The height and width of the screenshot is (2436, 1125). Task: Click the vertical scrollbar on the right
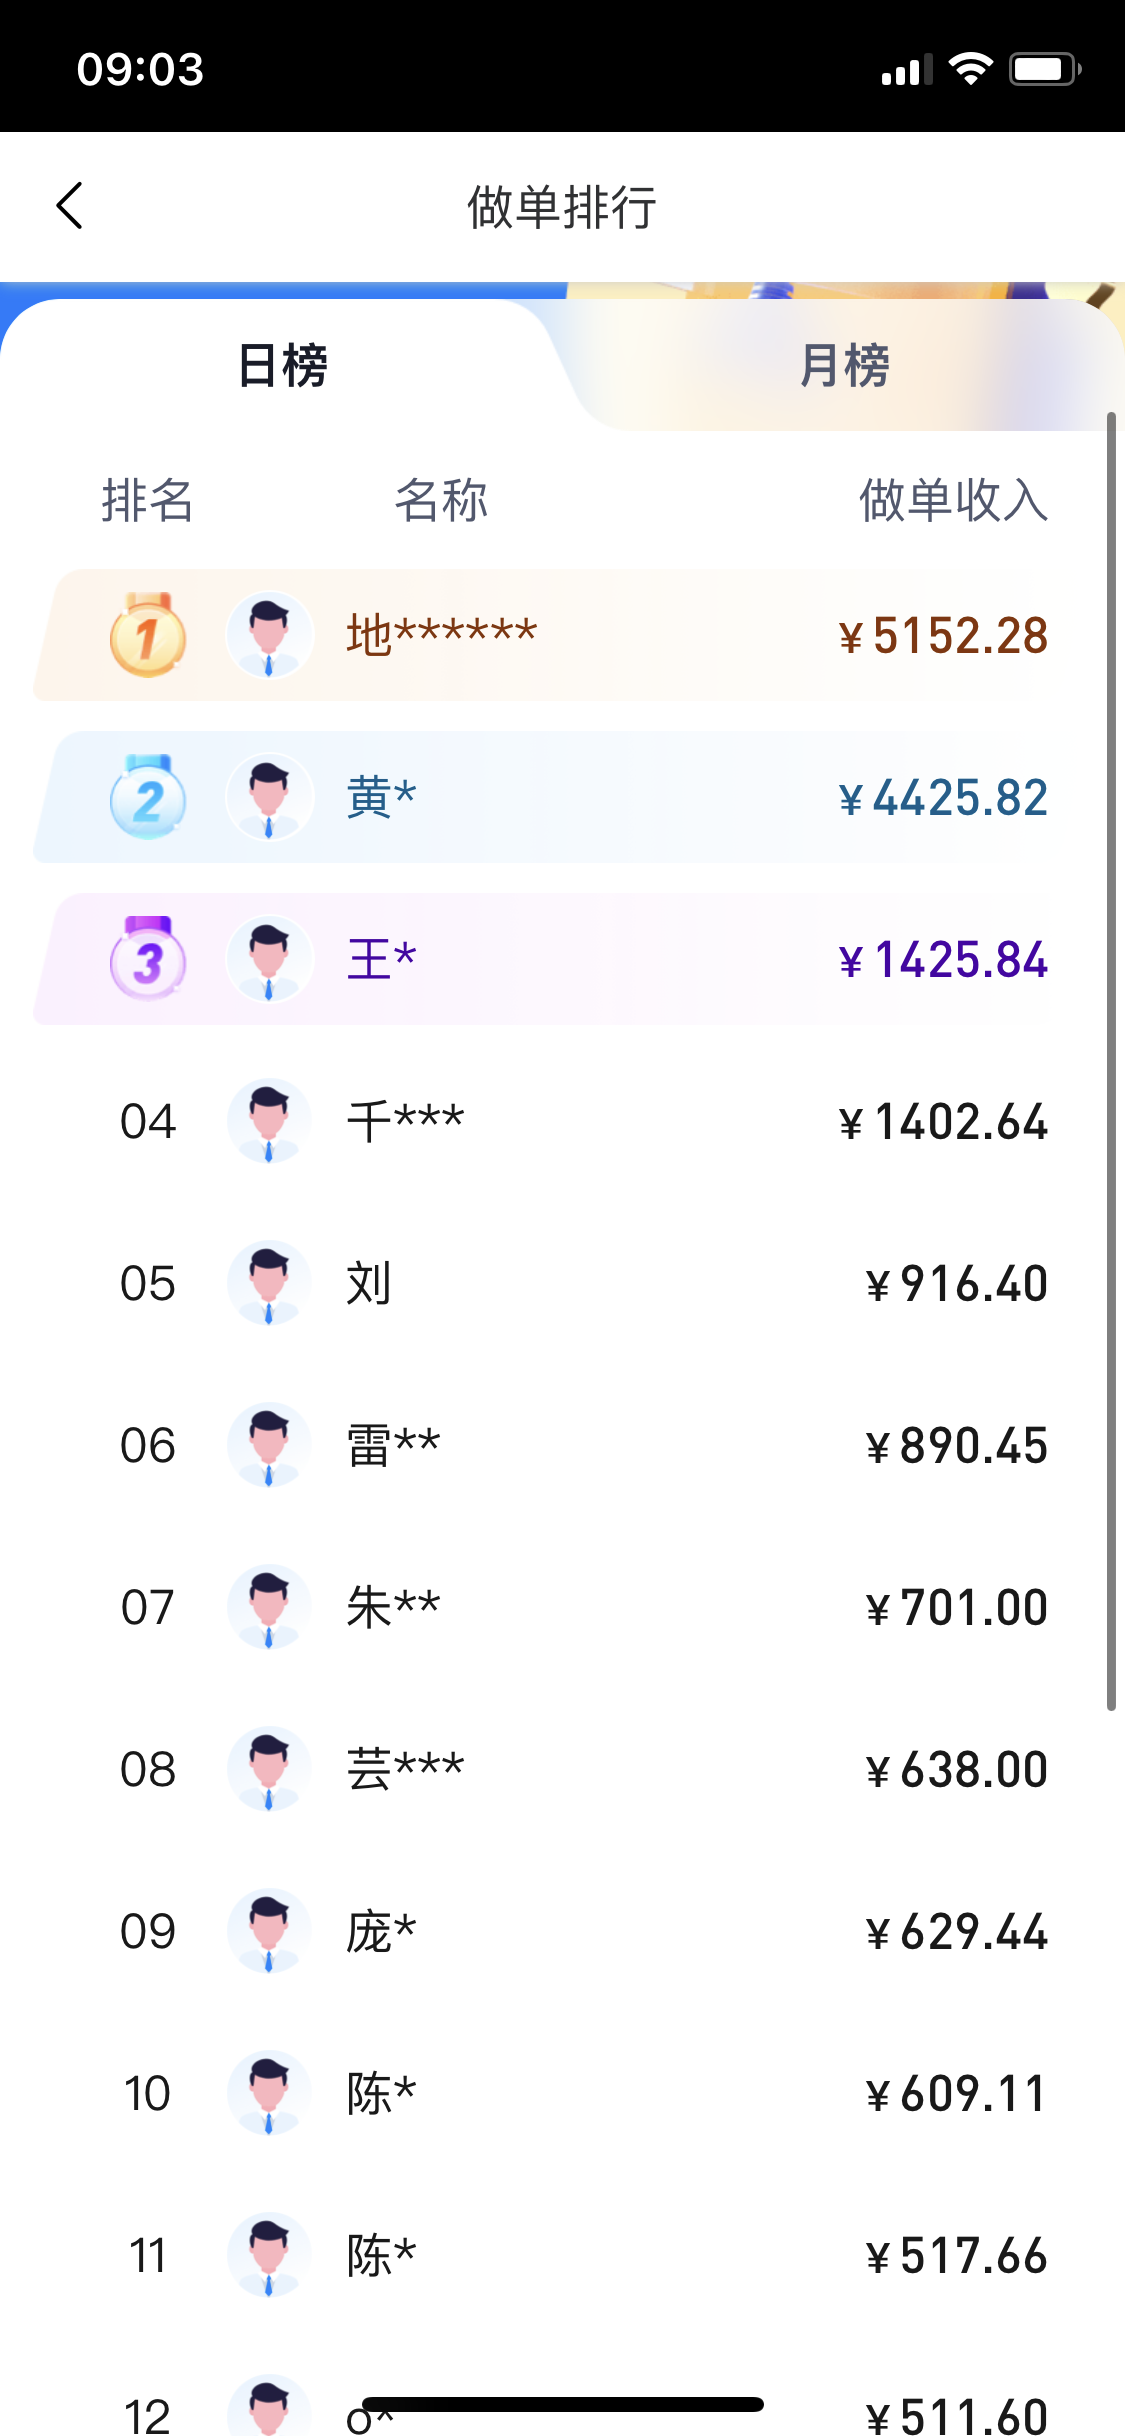[1111, 1060]
